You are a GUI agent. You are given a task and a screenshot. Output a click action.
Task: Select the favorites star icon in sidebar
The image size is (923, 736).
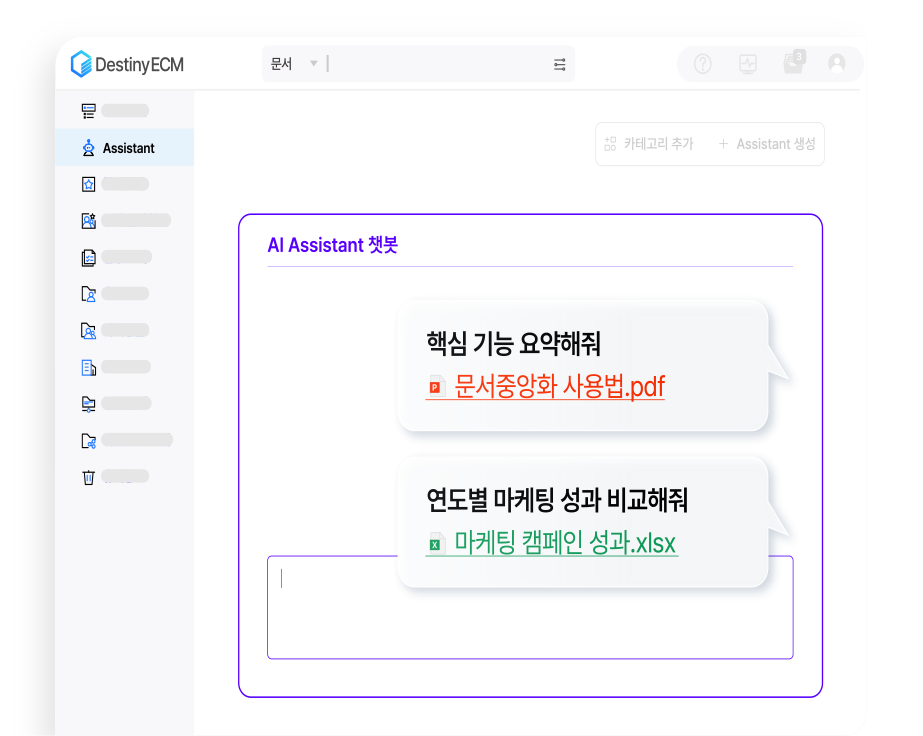click(x=88, y=182)
